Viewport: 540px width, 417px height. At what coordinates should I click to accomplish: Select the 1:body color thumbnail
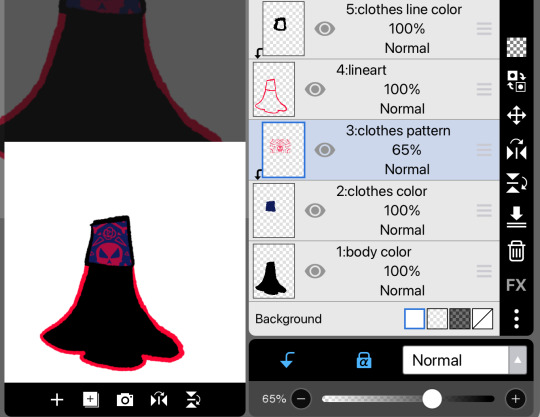tap(274, 271)
